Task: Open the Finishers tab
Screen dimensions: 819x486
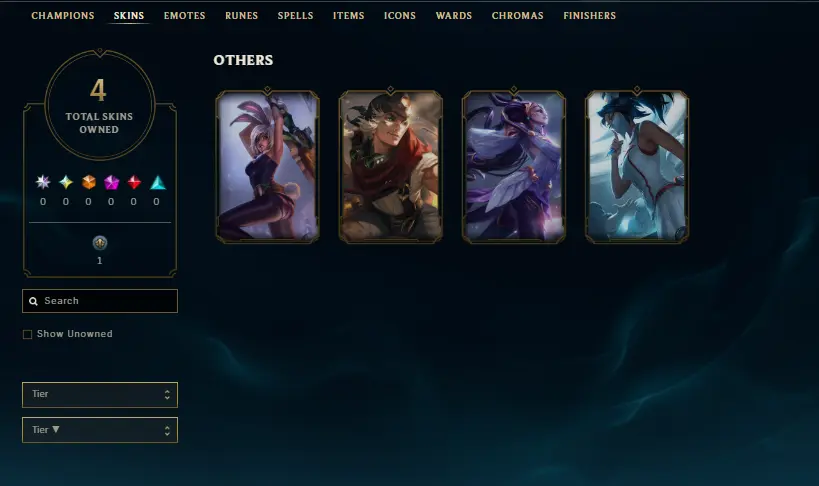Action: [x=590, y=16]
